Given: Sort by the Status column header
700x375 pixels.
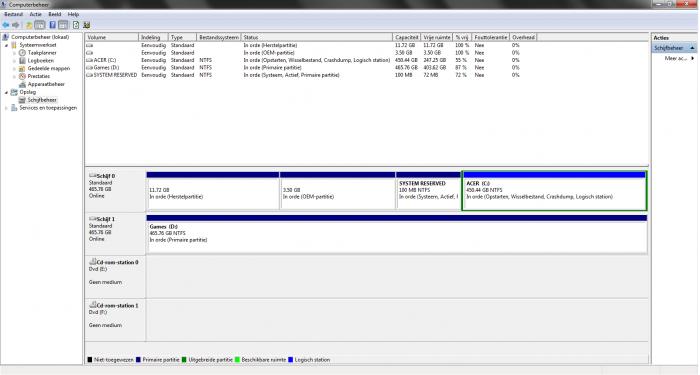Looking at the screenshot, I should coord(317,38).
